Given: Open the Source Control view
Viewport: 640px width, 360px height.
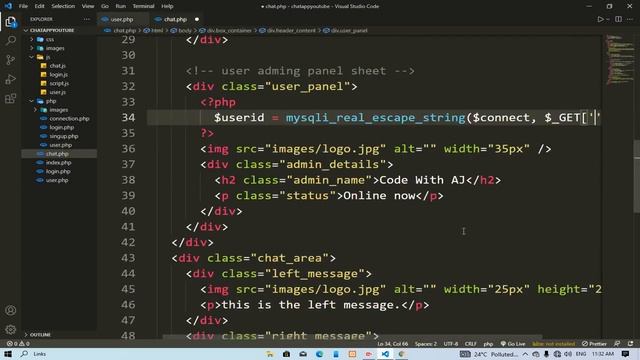Looking at the screenshot, I should click(x=11, y=60).
